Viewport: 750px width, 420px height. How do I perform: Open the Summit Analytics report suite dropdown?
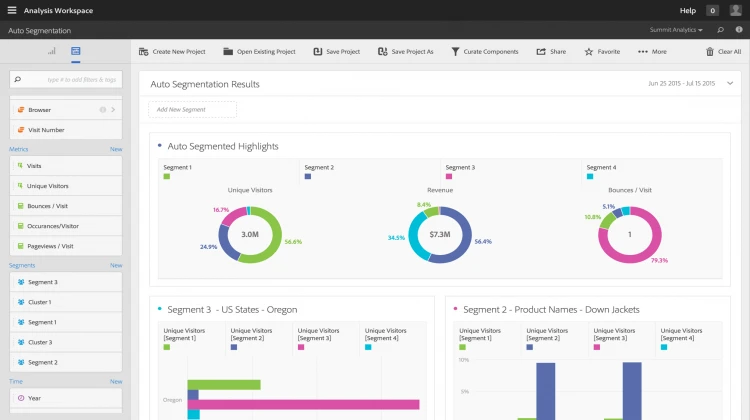coord(676,30)
